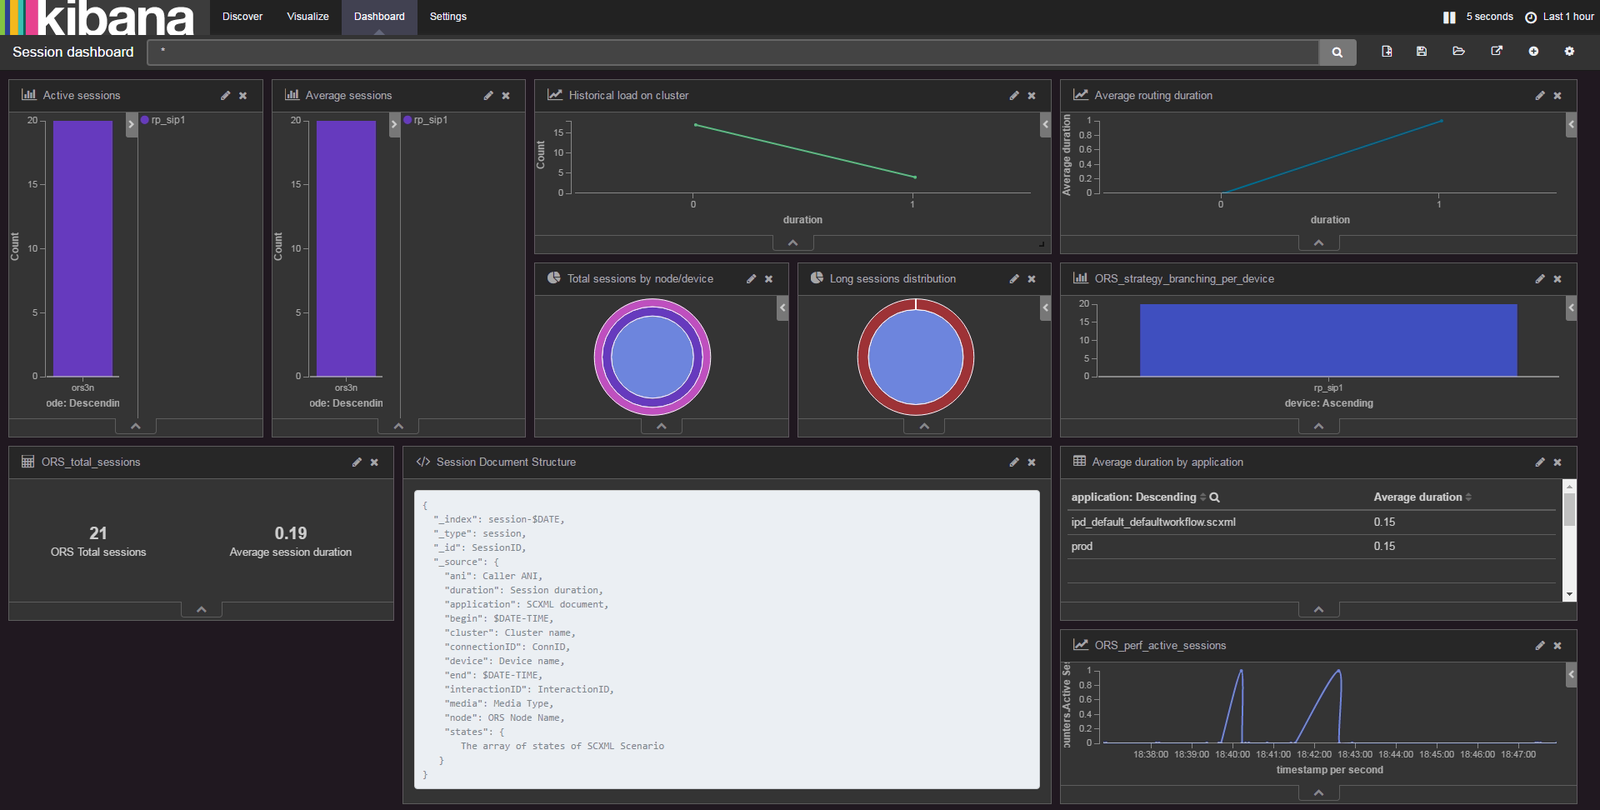Toggle rp_sip1 legend entry in Active sessions
Screen dimensions: 1600x810
pos(168,120)
